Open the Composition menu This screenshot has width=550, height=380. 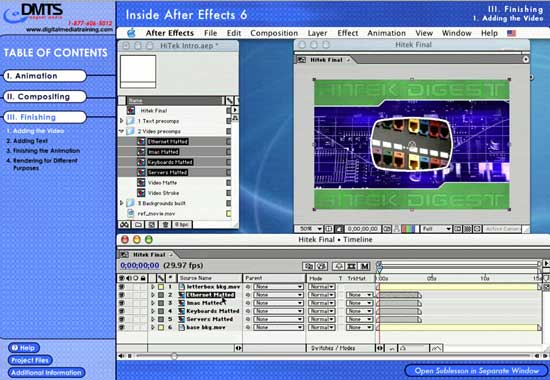click(x=274, y=33)
